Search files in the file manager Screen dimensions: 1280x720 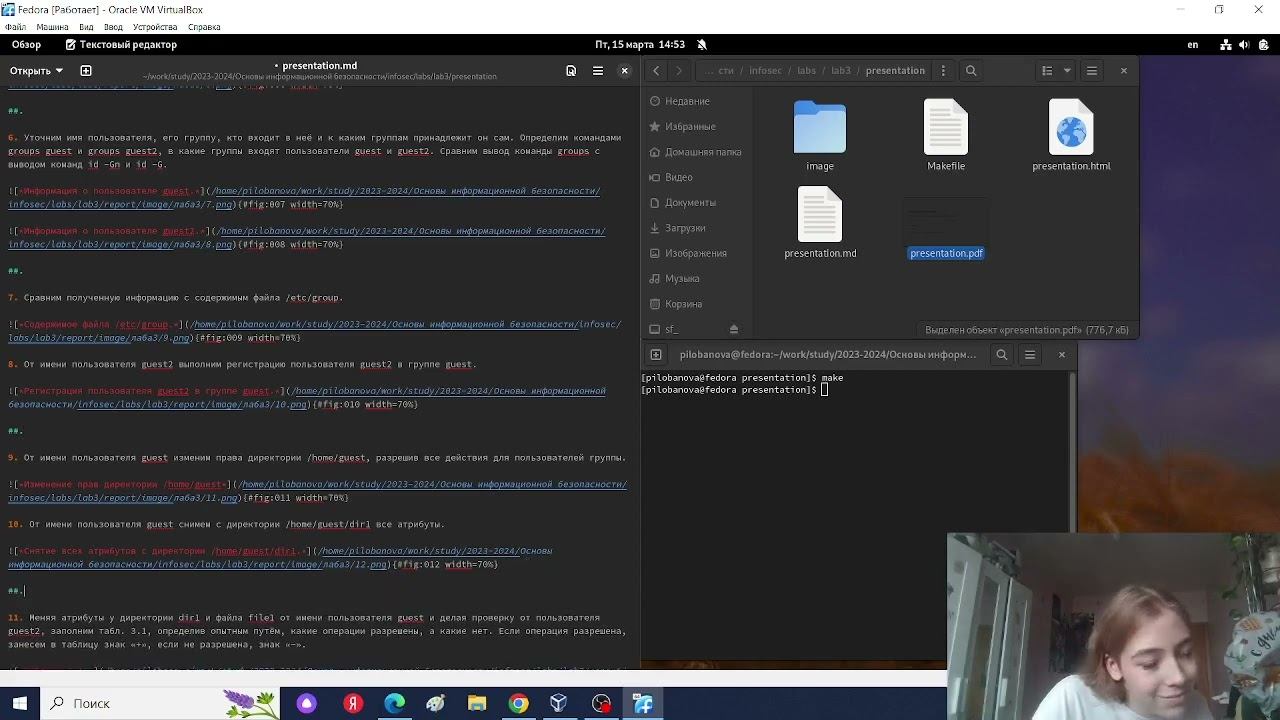tap(971, 71)
